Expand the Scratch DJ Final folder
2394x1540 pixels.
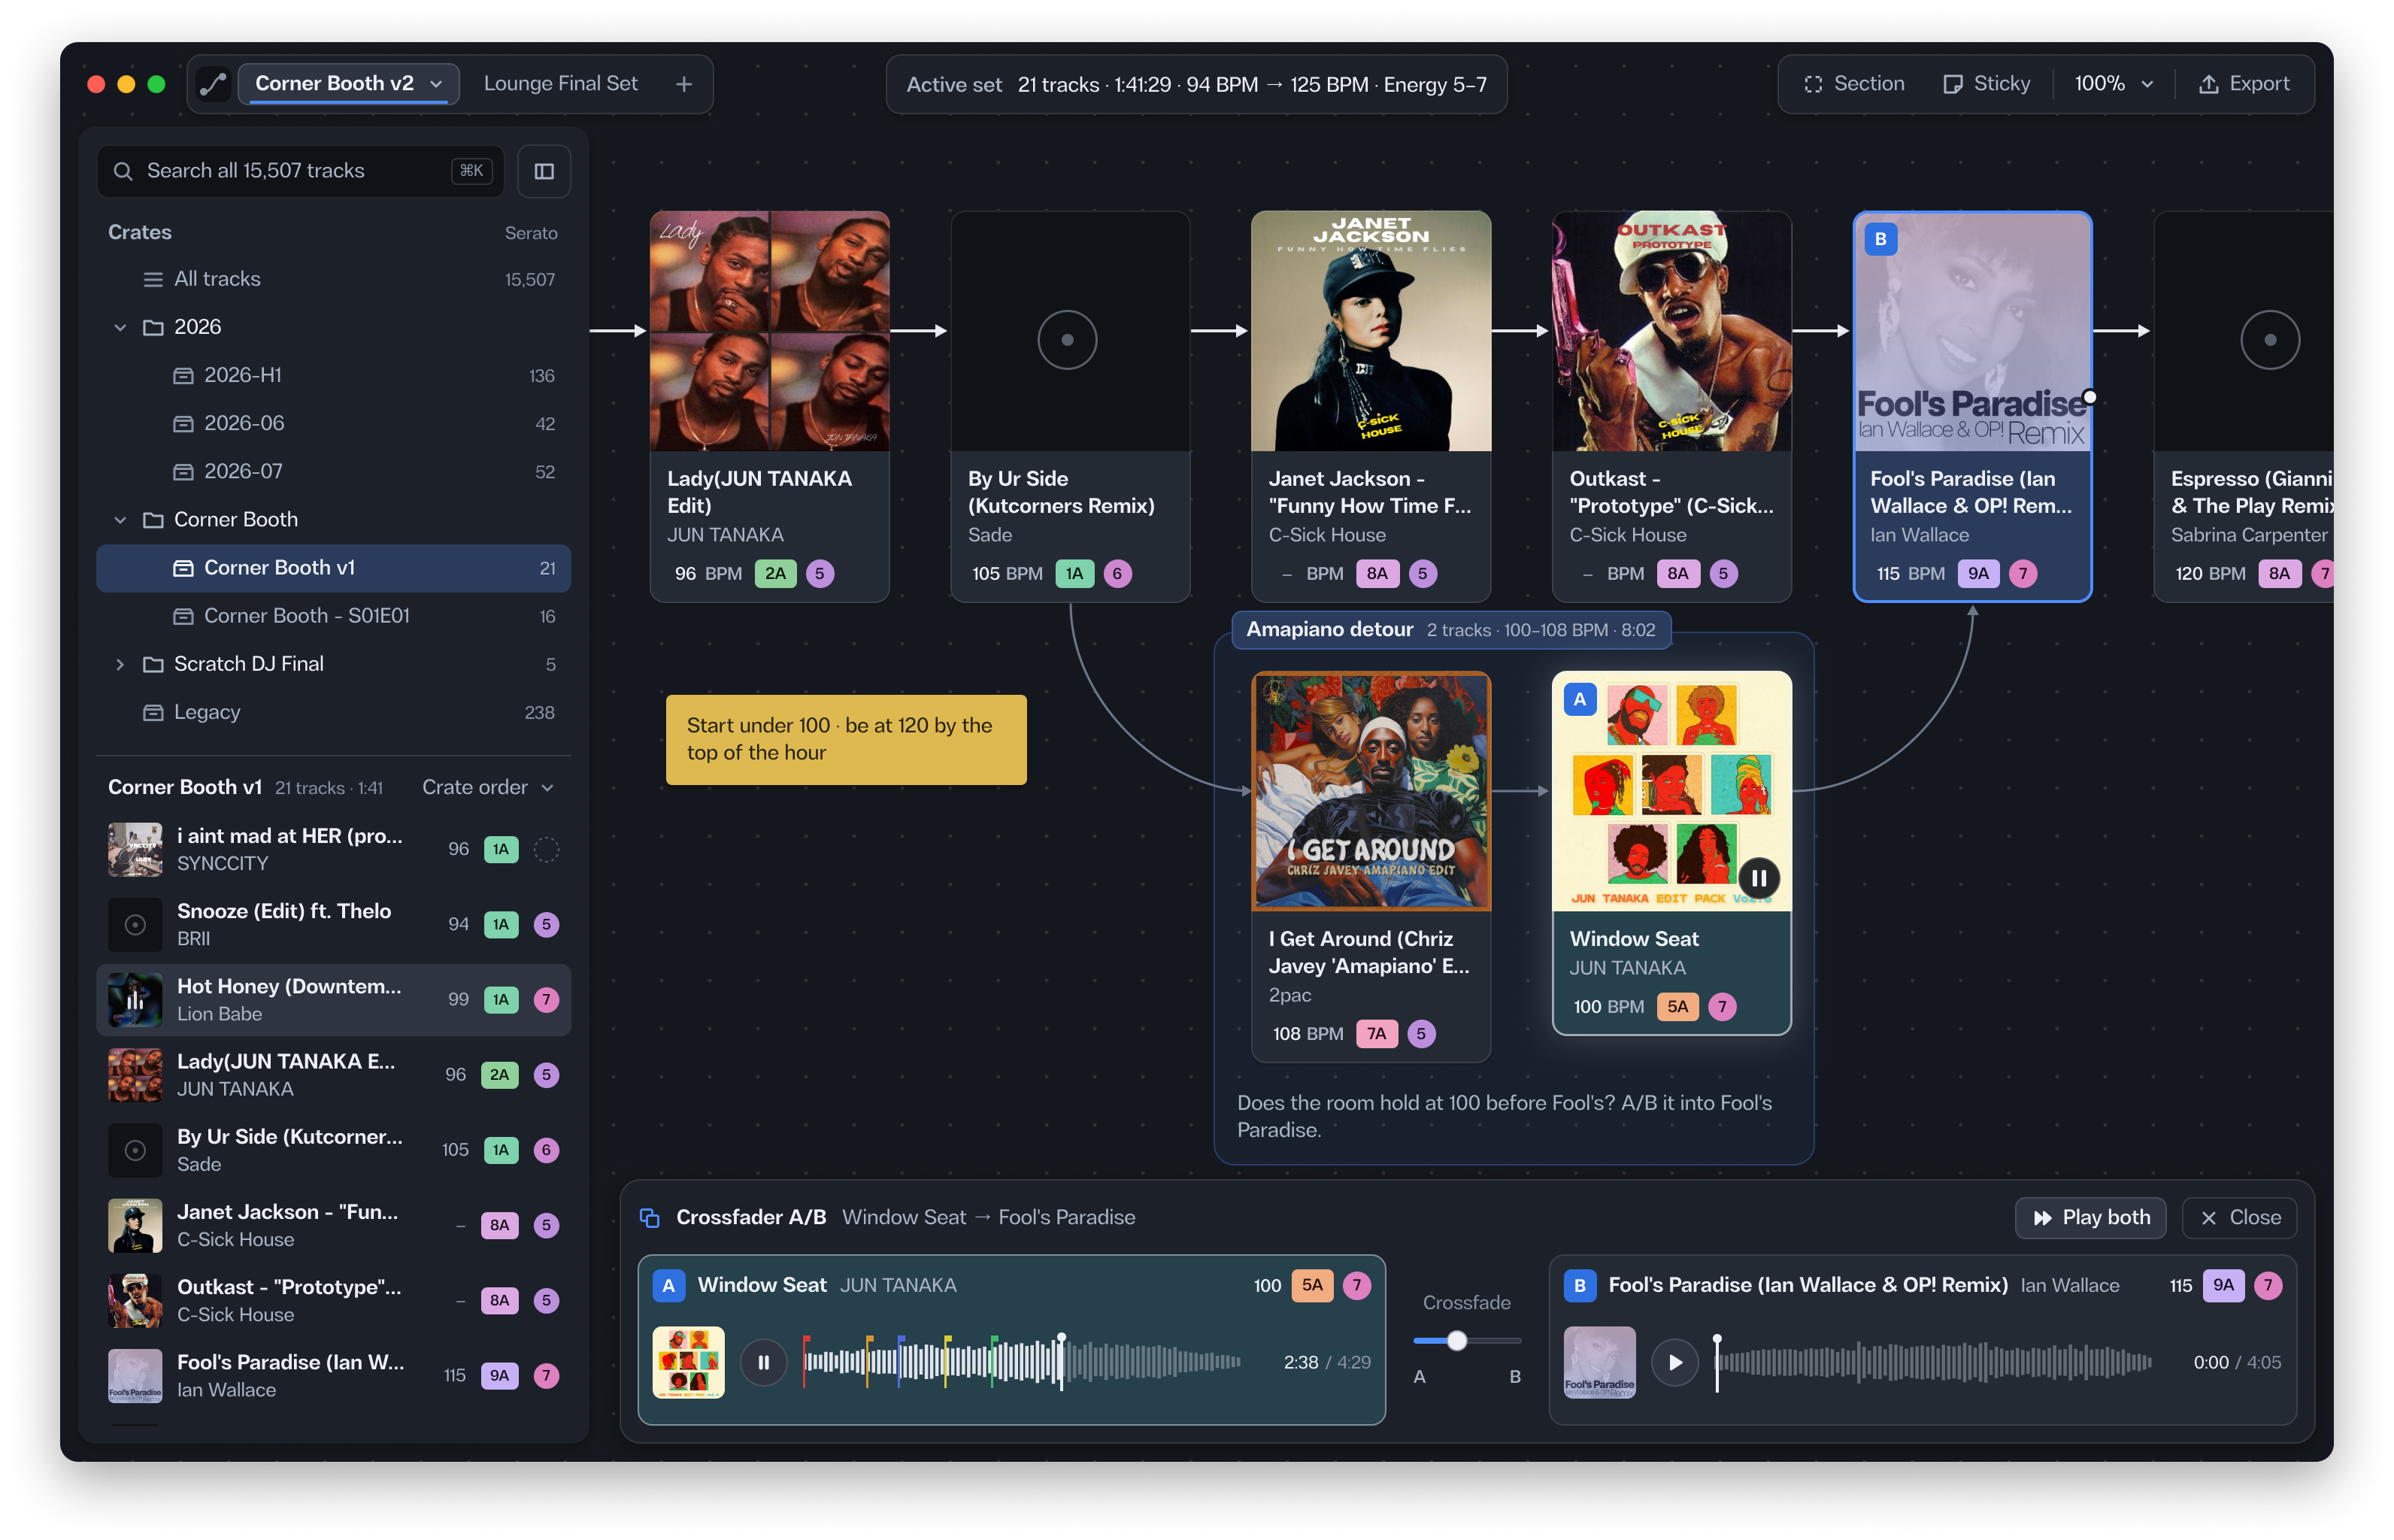(120, 665)
